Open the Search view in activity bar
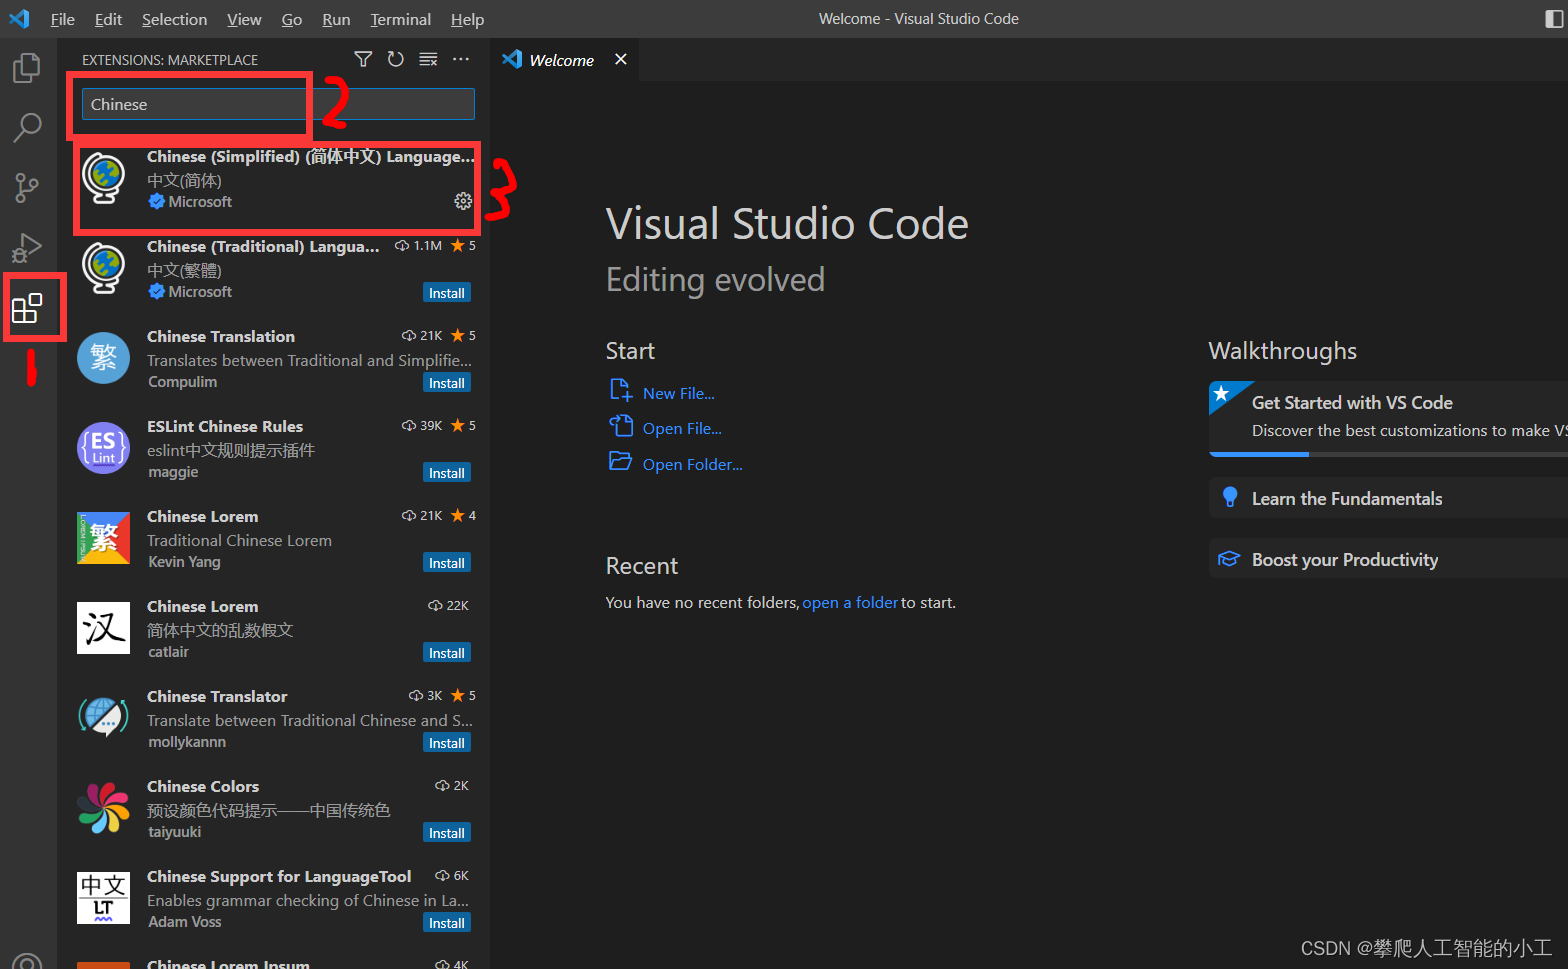 tap(27, 127)
